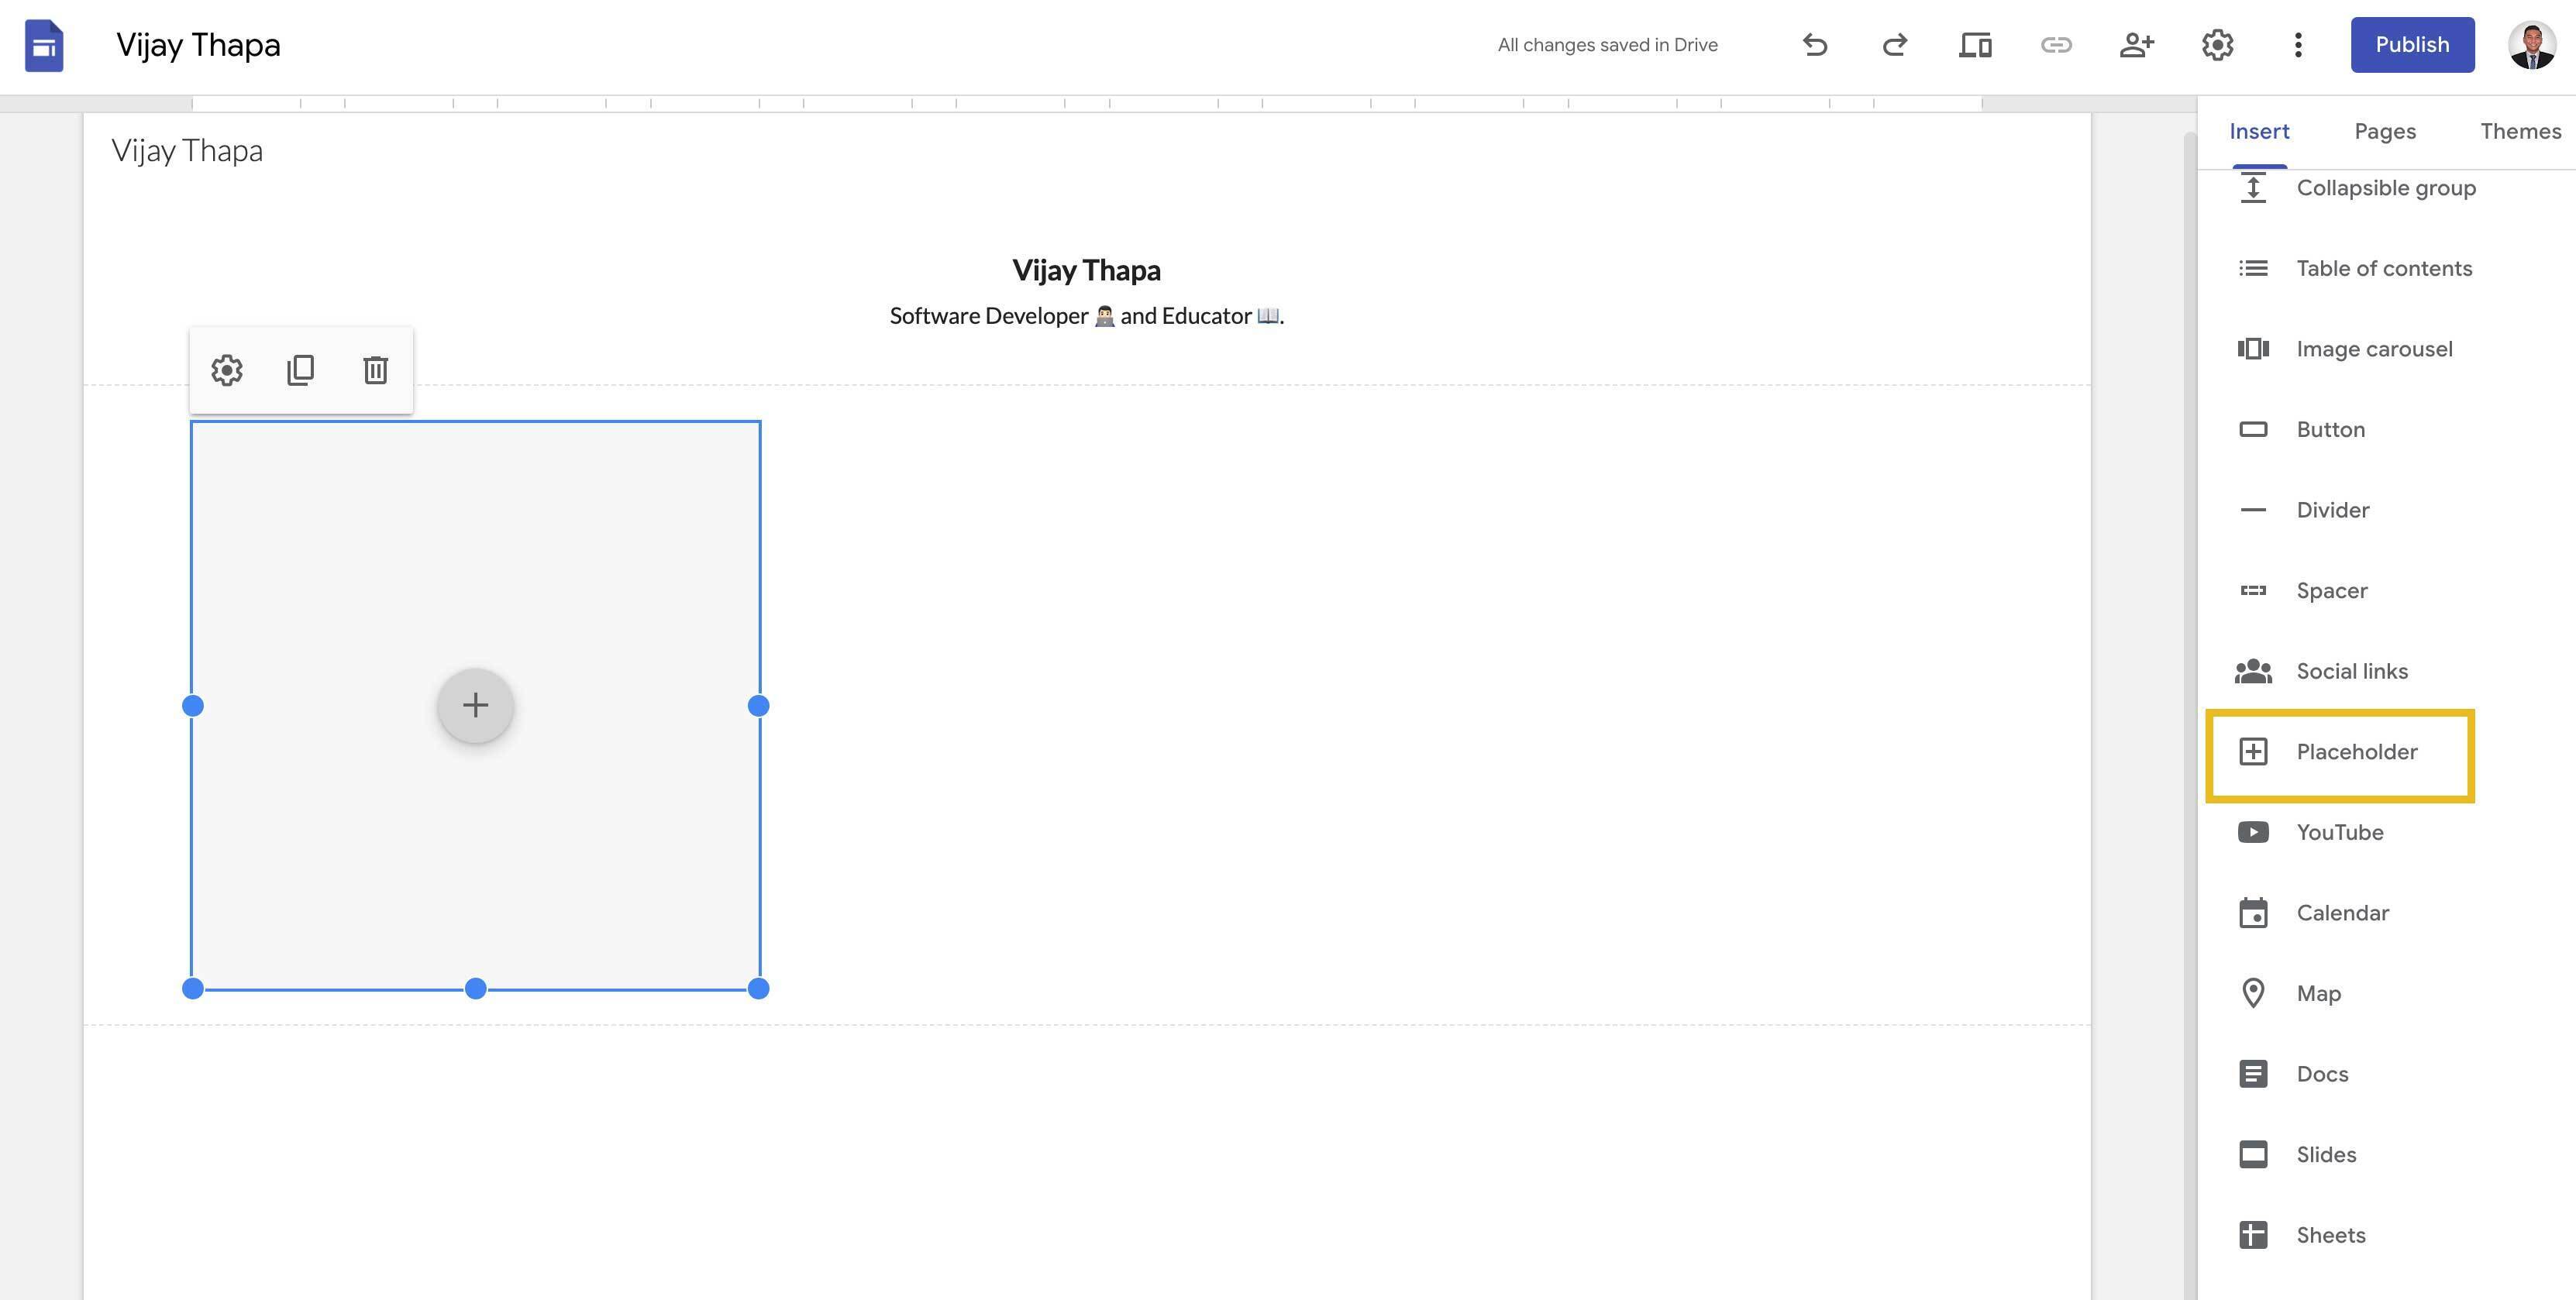Switch to the Themes tab
Viewport: 2576px width, 1300px height.
2520,132
